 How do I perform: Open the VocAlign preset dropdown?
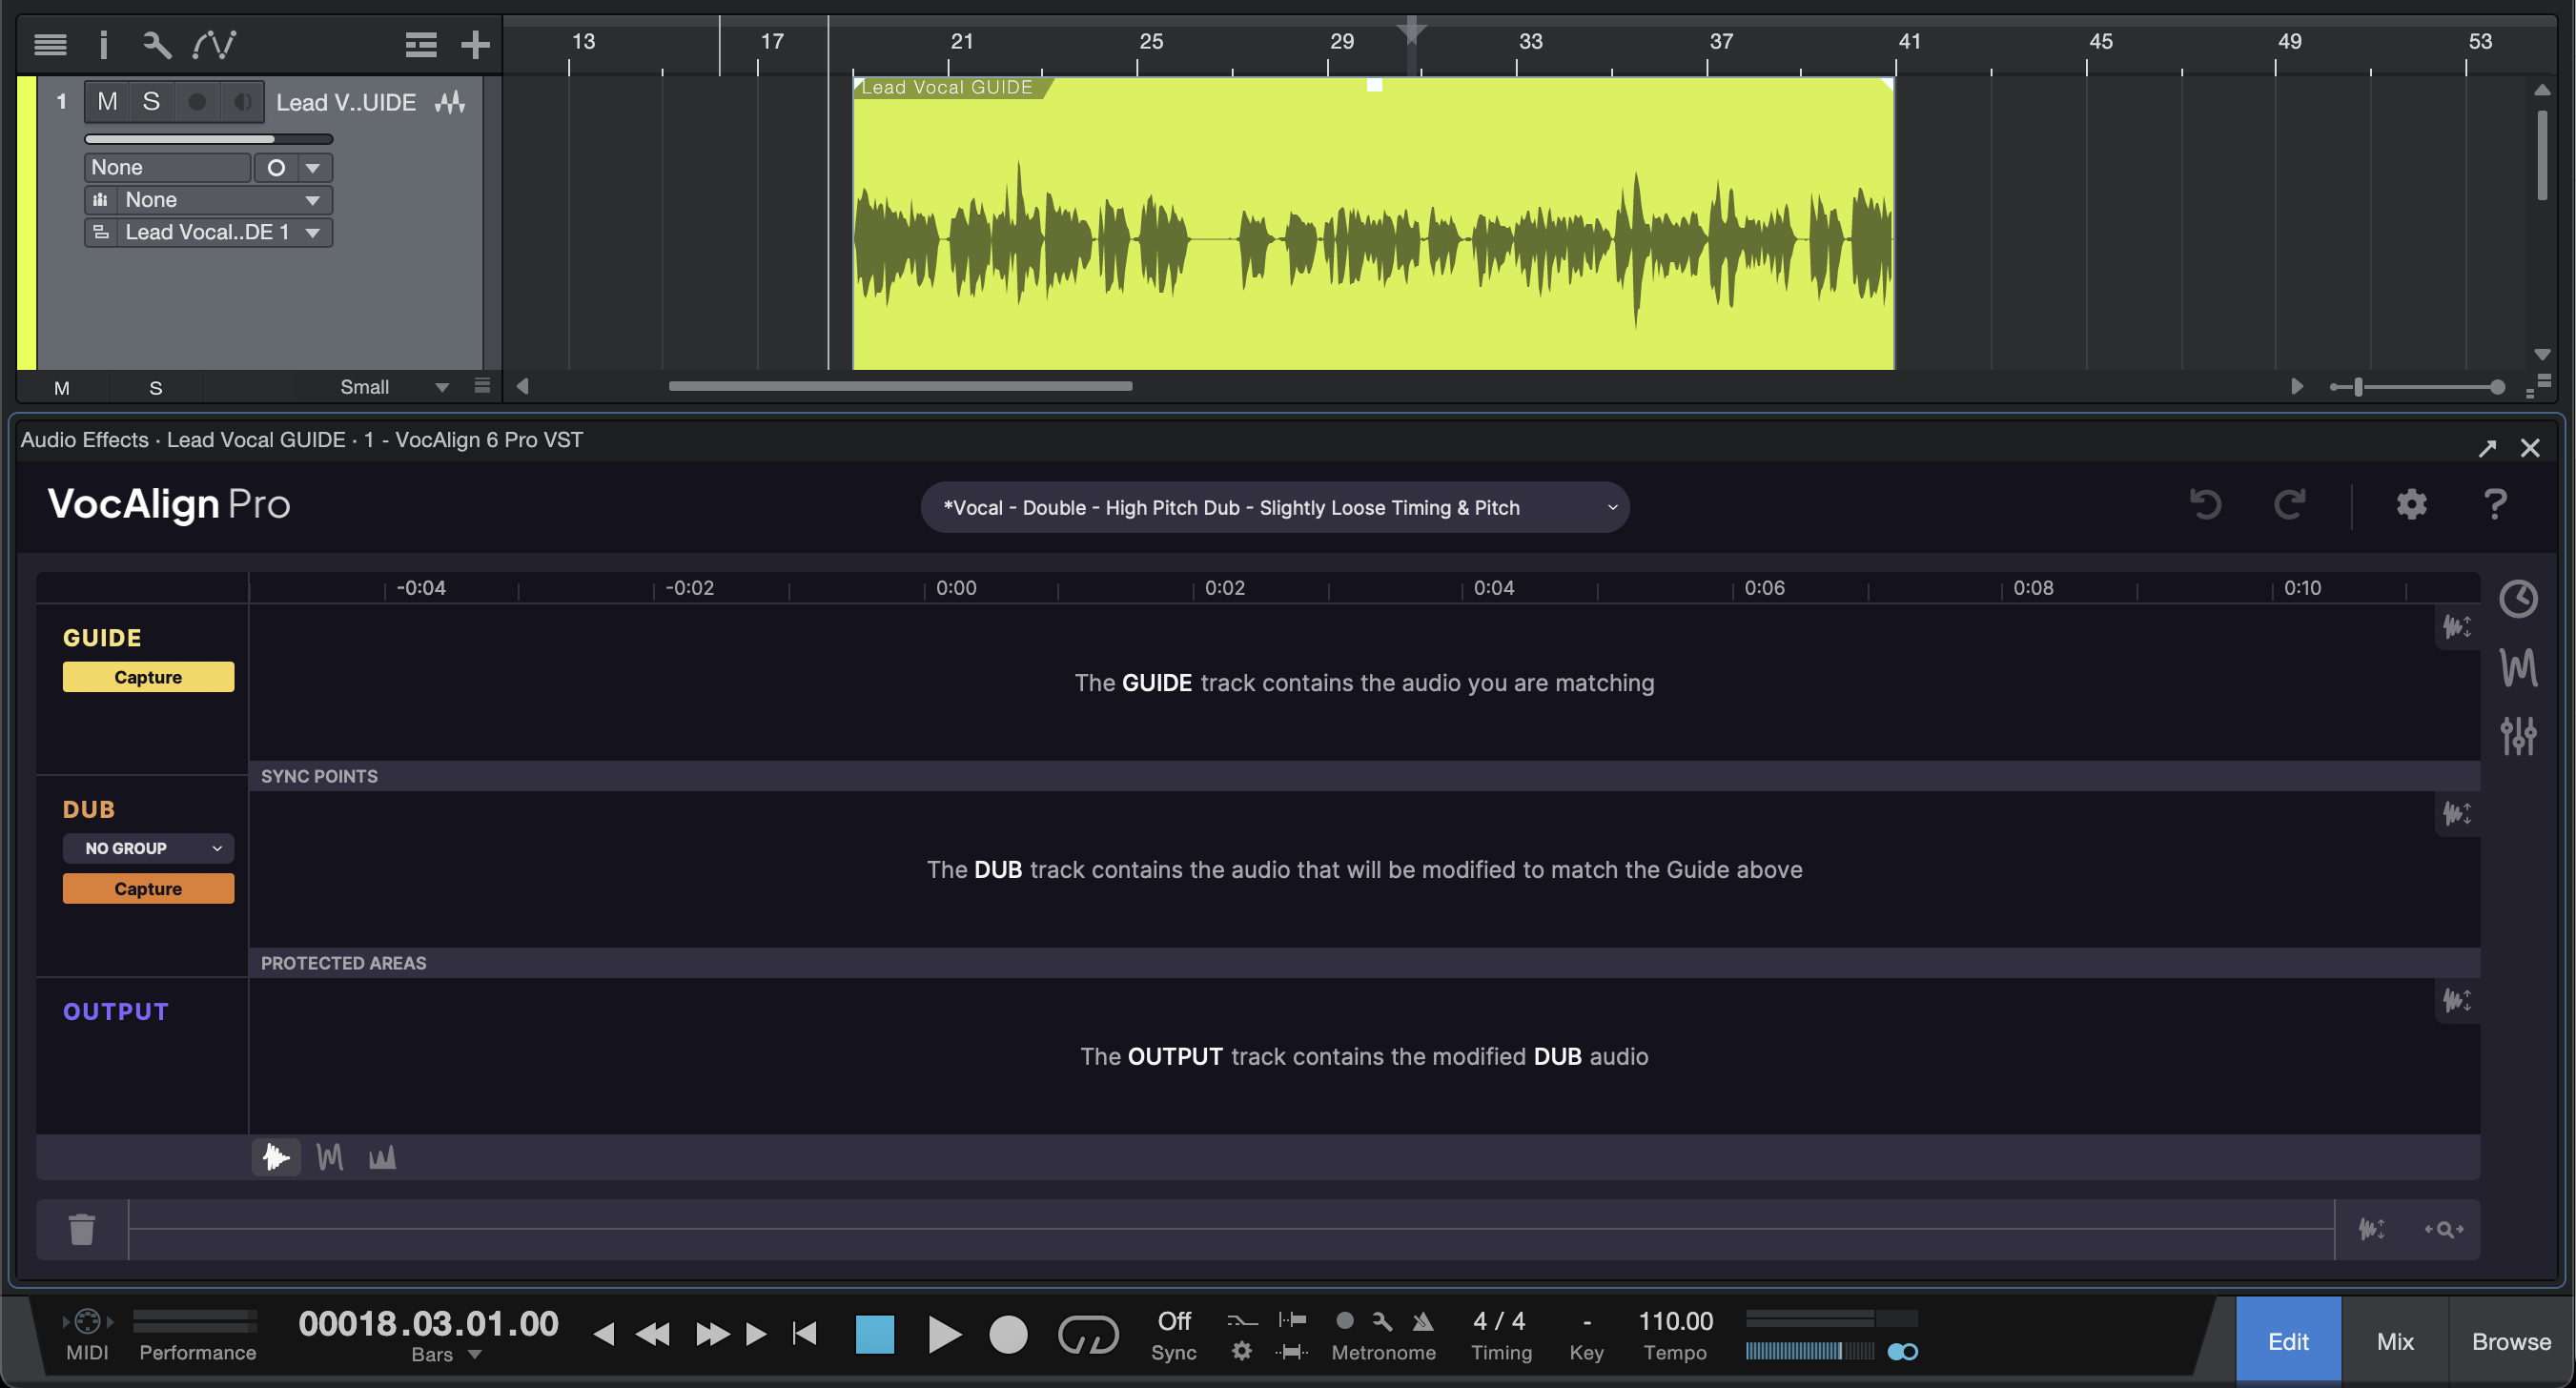pos(1274,508)
